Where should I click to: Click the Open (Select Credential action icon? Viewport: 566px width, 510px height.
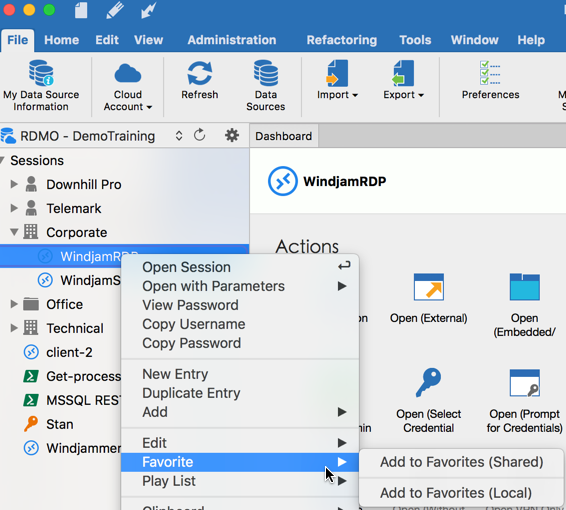pos(428,383)
